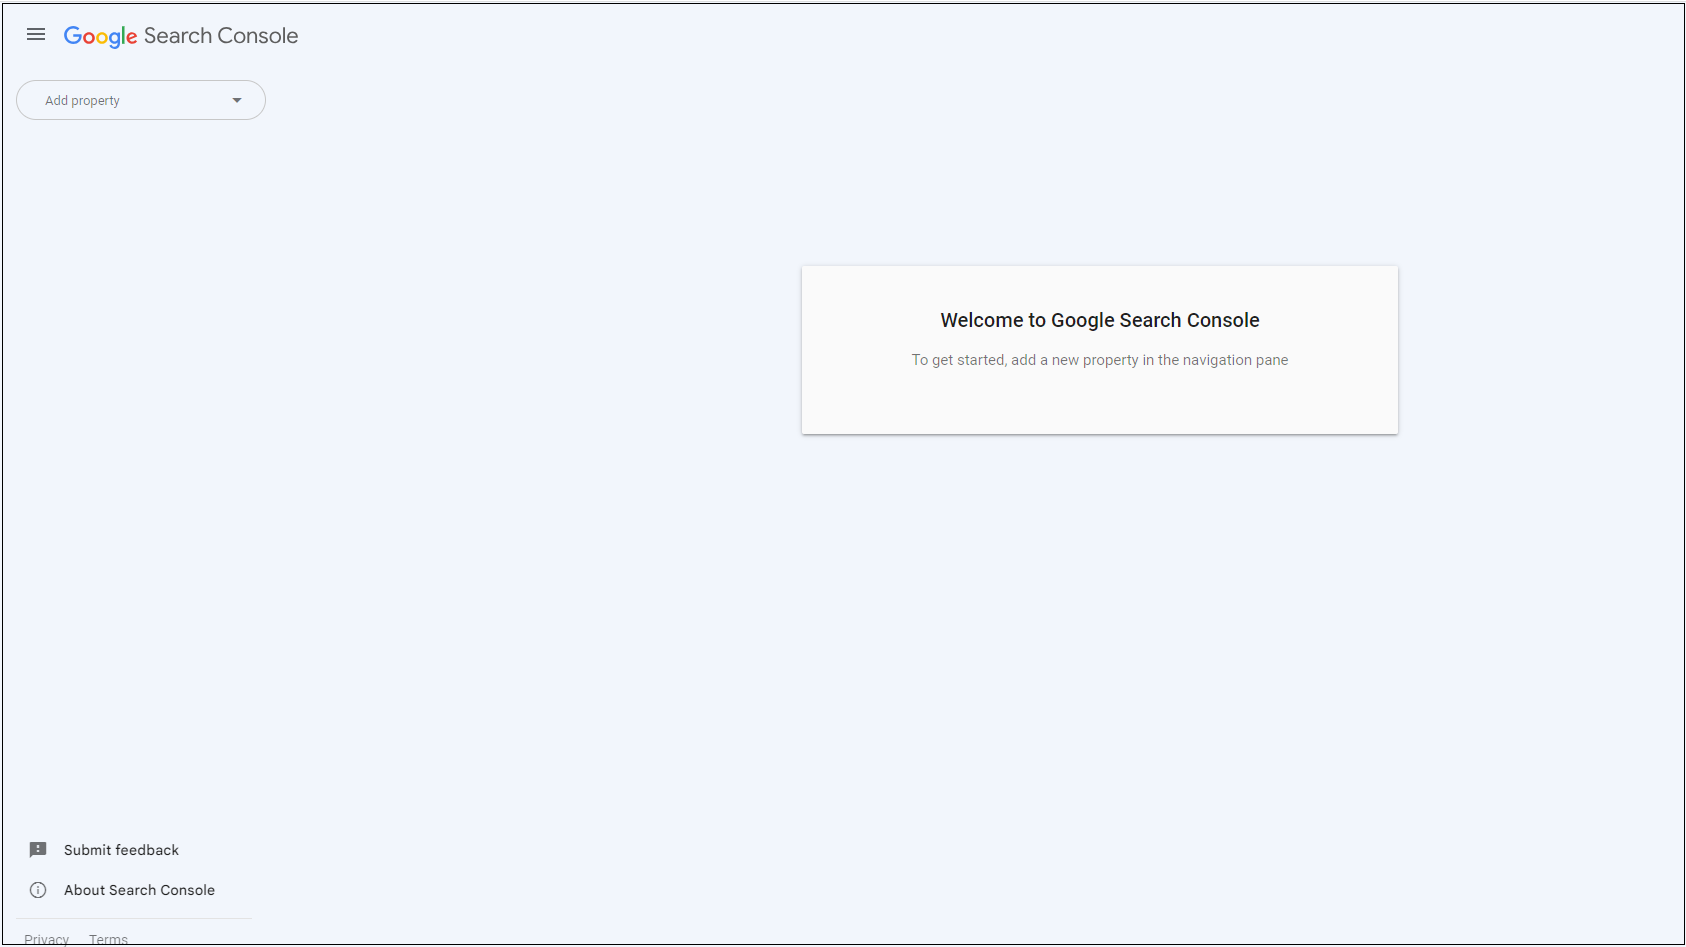Expand the Add property dropdown arrow
This screenshot has height=947, width=1686.
coord(237,100)
